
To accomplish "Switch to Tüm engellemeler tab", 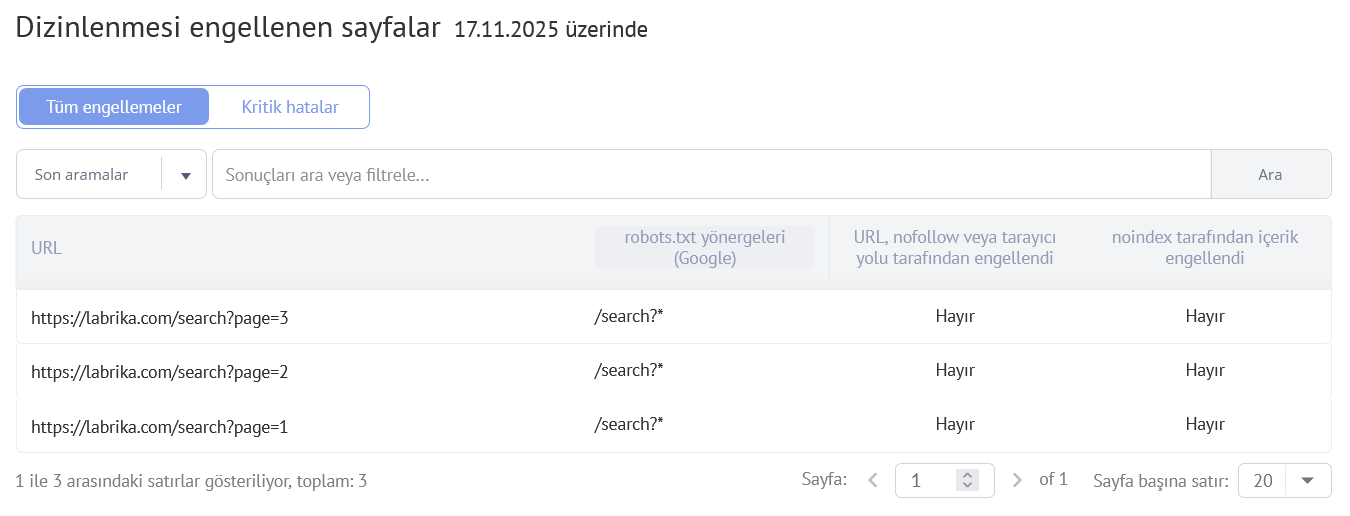I will click(x=114, y=107).
